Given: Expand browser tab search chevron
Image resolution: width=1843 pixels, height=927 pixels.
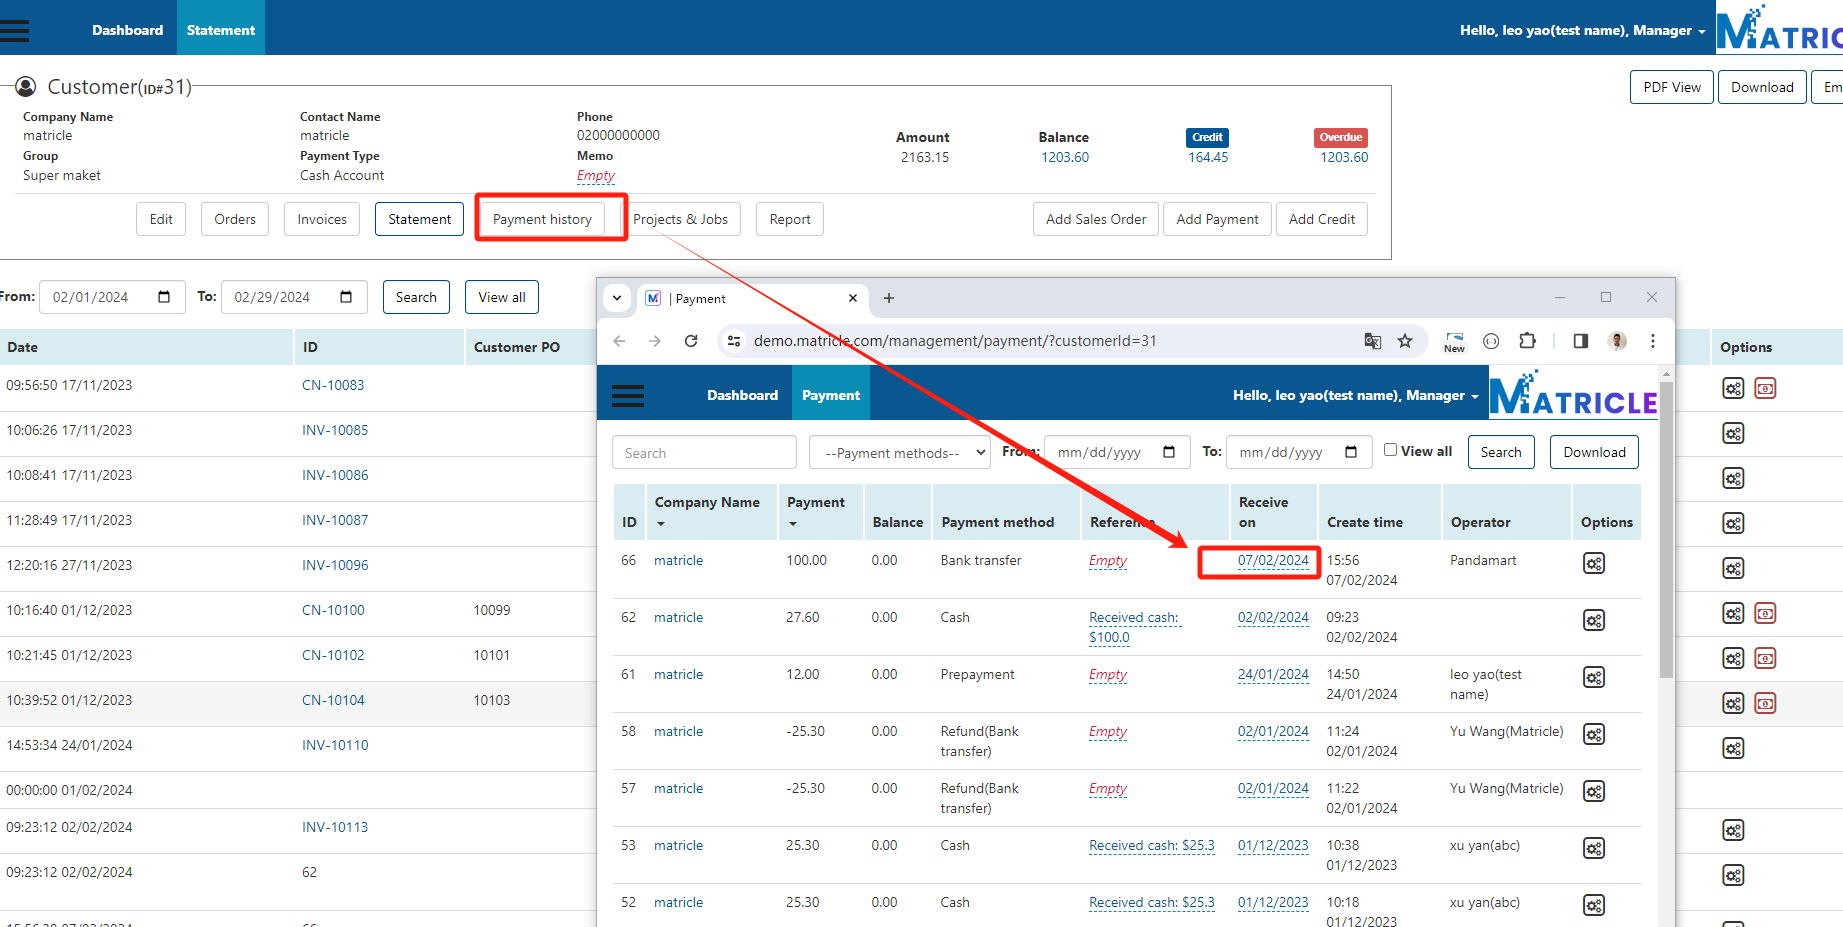Looking at the screenshot, I should pos(617,298).
